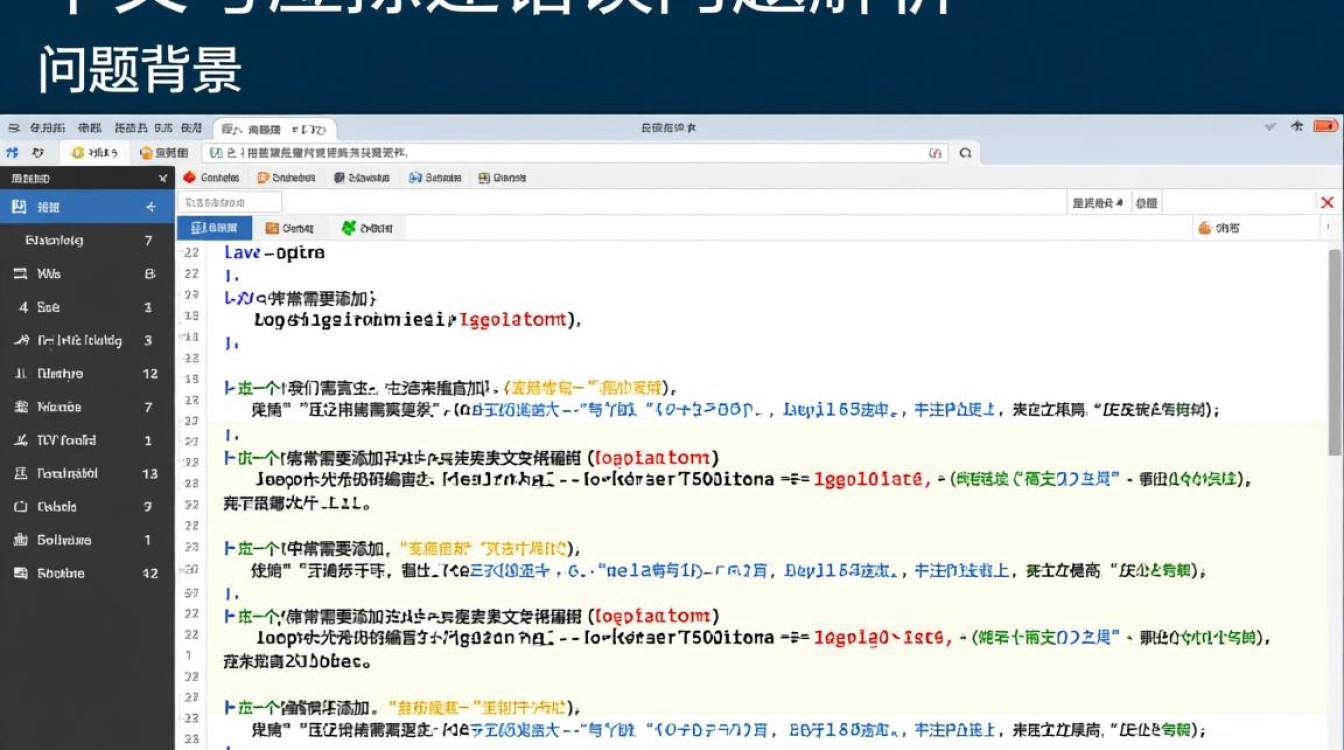Focus the small search field above the tabs

click(229, 202)
